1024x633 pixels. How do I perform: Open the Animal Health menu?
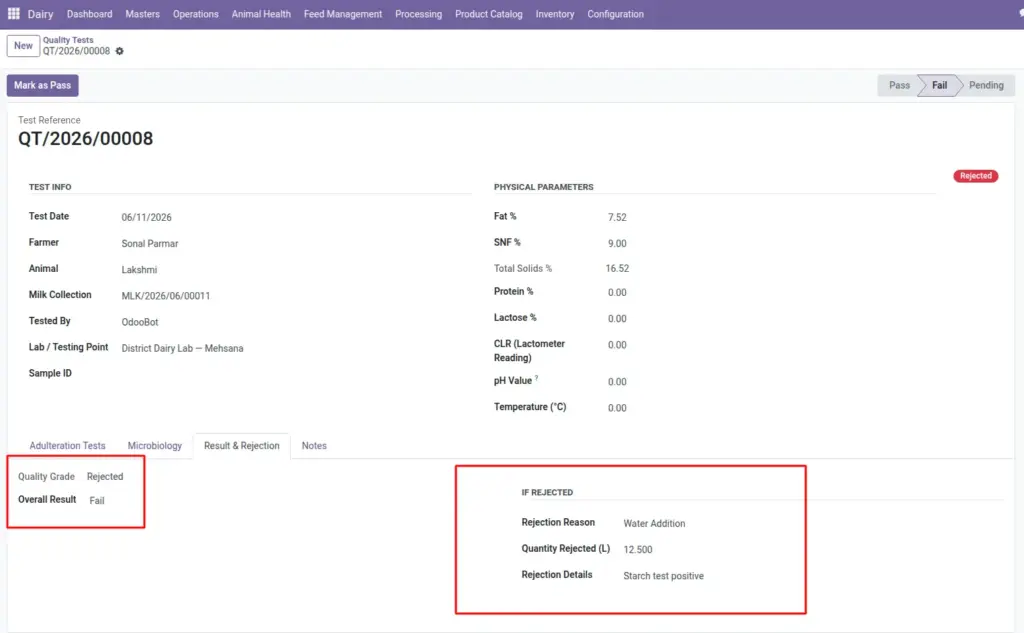coord(261,14)
